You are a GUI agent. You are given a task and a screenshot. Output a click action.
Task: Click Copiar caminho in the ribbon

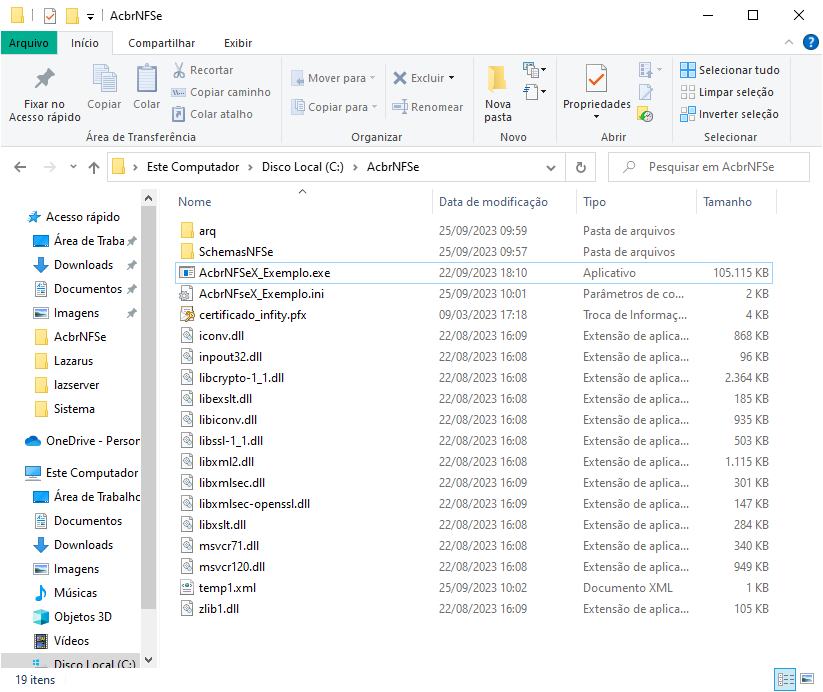(x=221, y=92)
